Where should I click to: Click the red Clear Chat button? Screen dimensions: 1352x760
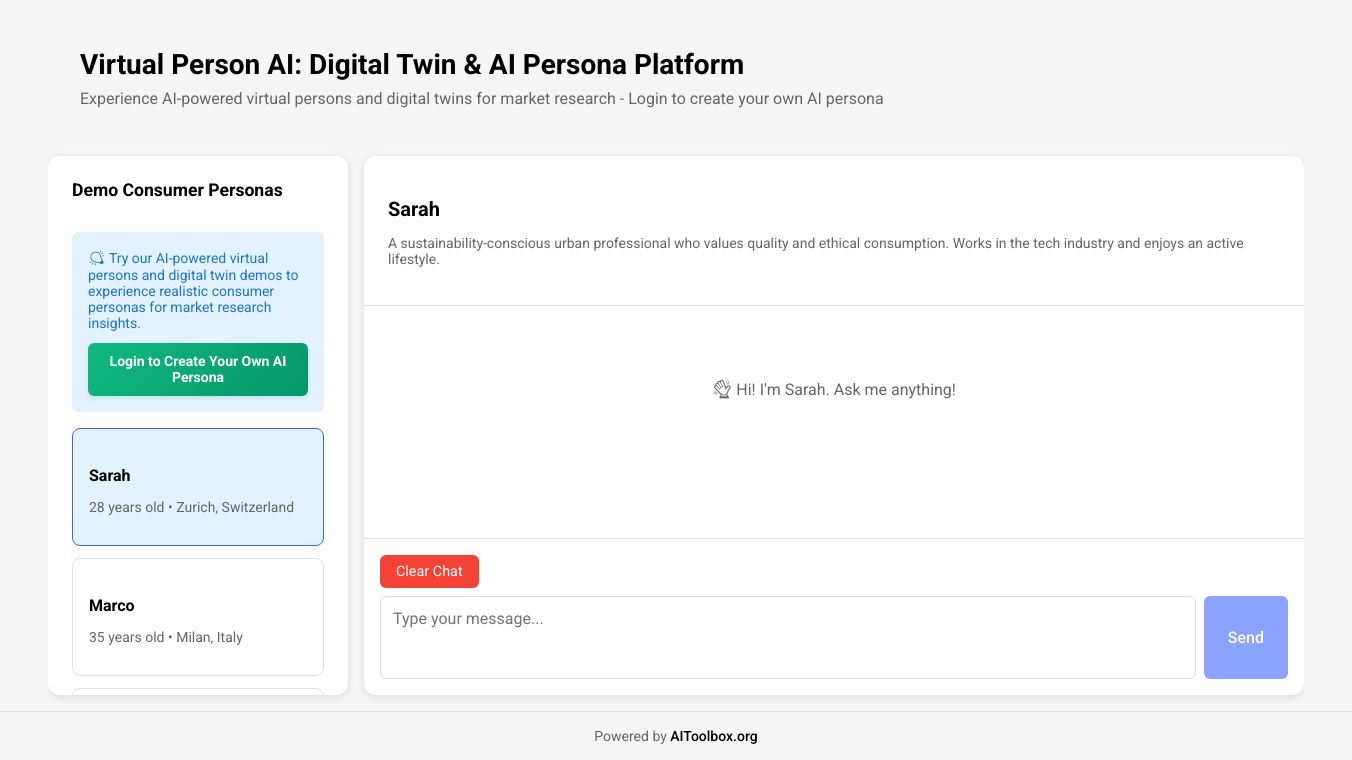(429, 571)
